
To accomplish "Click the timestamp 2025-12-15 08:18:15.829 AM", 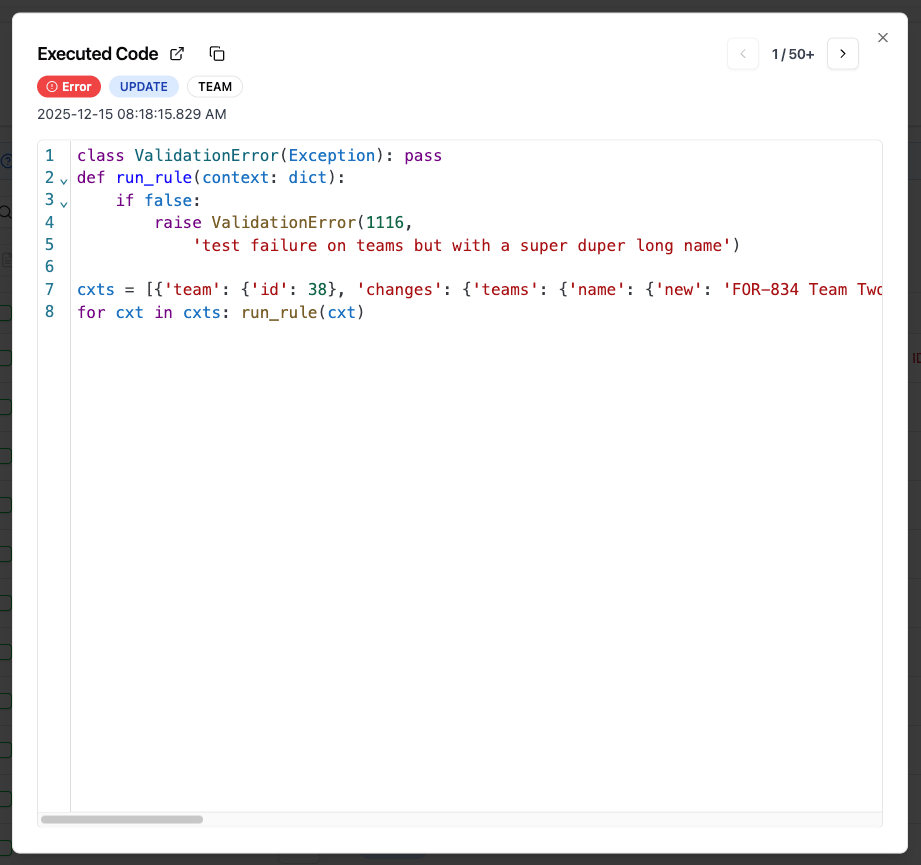I will tap(132, 114).
